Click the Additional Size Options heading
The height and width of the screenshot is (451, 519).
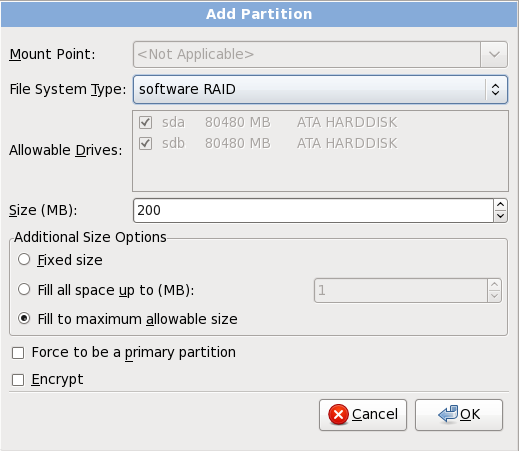pos(90,237)
